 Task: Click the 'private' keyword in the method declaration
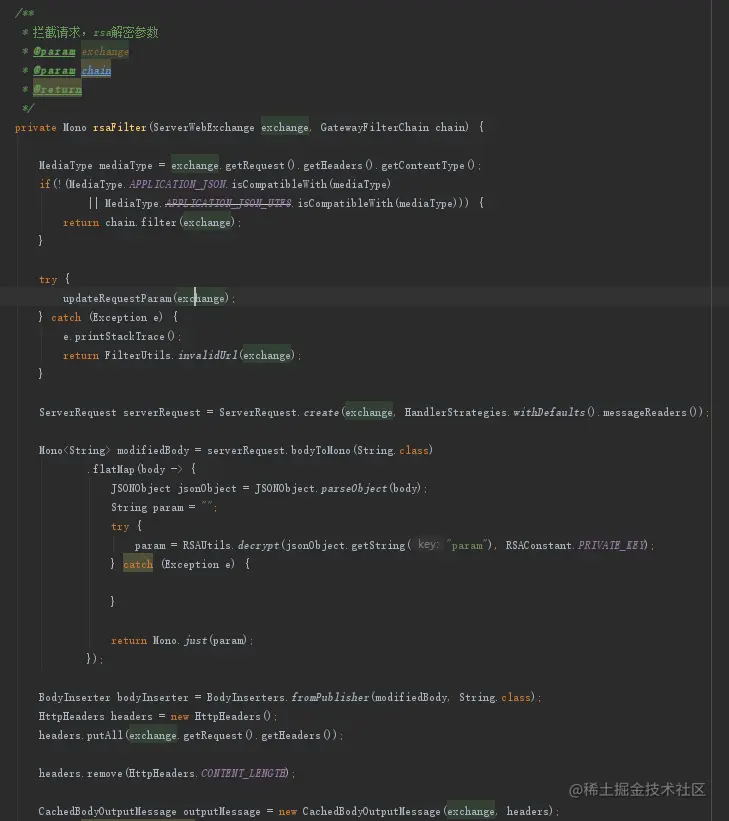pyautogui.click(x=36, y=128)
